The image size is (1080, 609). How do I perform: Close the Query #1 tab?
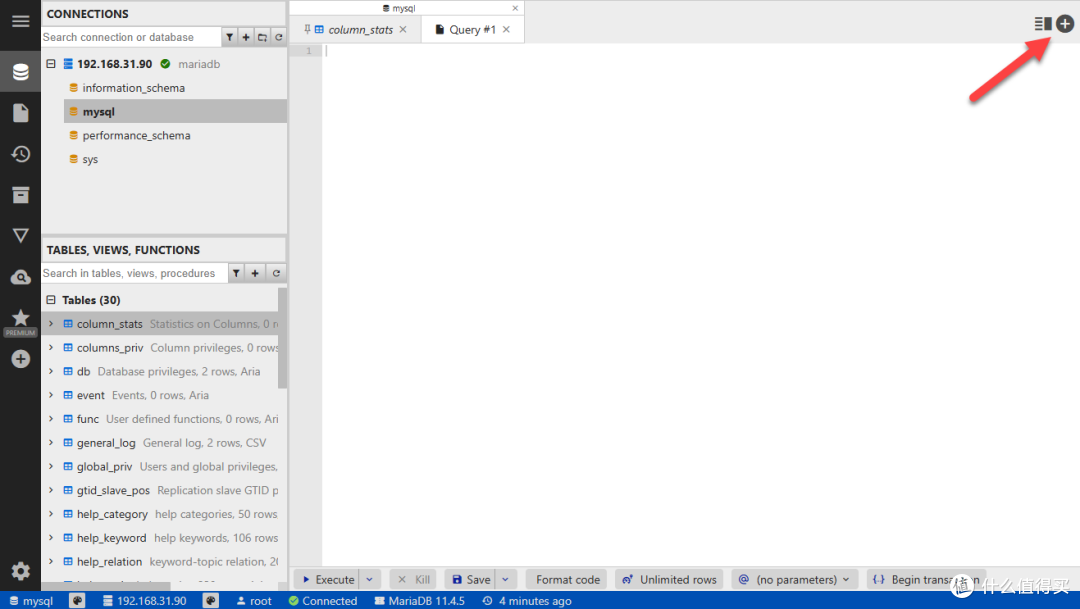pos(506,30)
